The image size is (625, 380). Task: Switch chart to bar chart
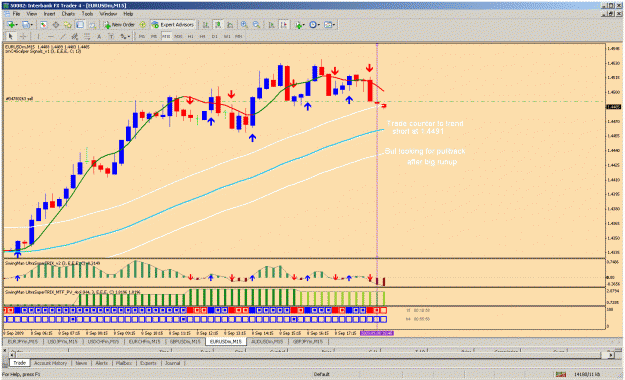(206, 25)
